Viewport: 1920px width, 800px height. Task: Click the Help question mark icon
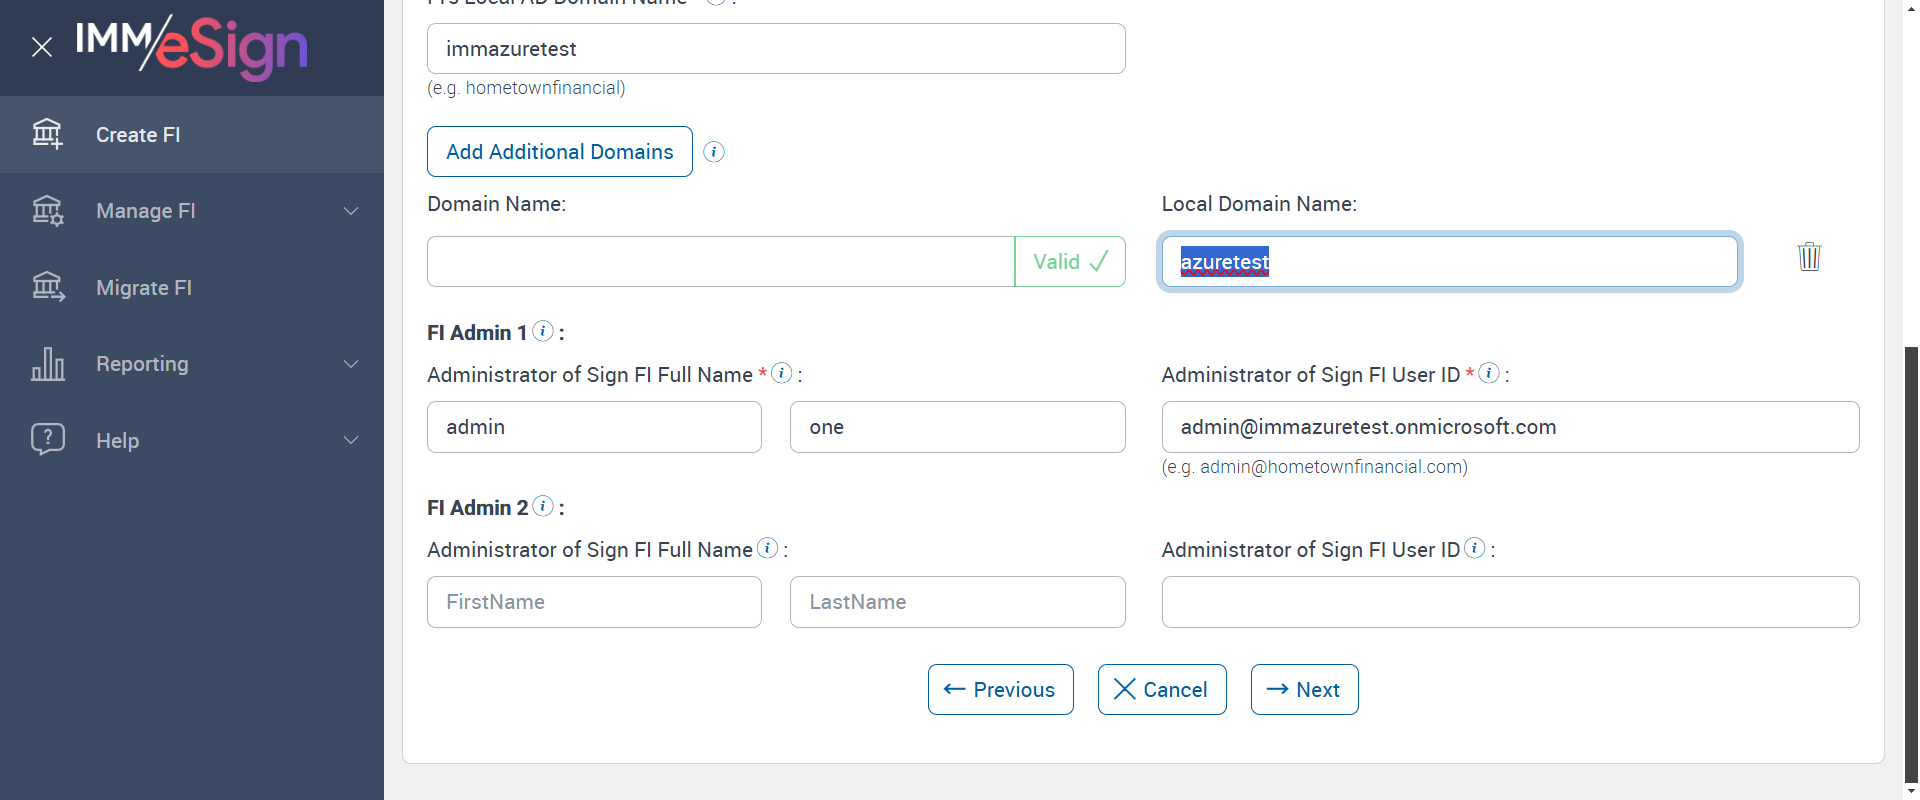(x=48, y=440)
